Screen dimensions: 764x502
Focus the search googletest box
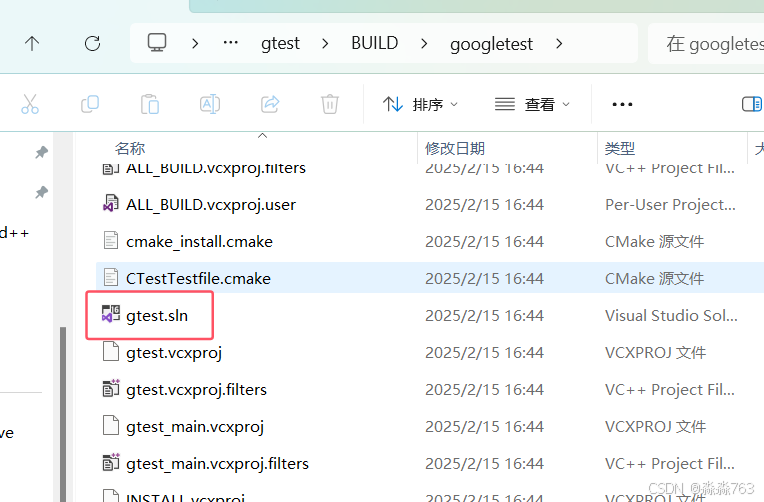[706, 44]
